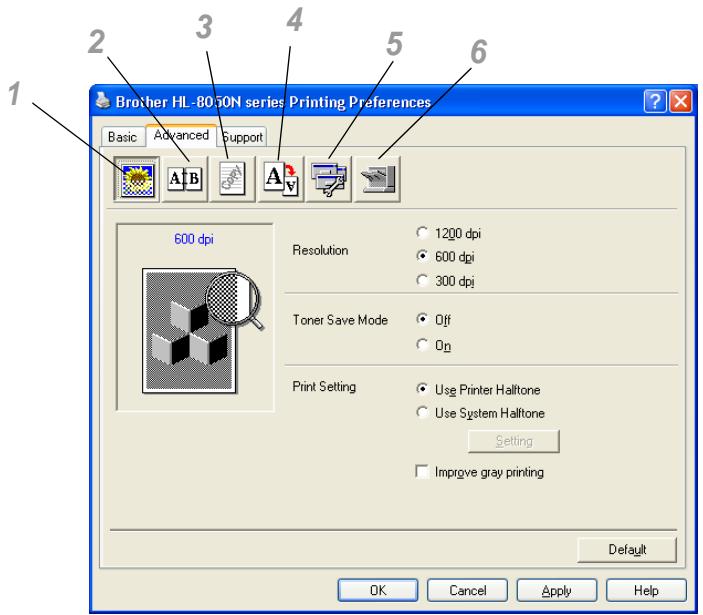The width and height of the screenshot is (703, 615).
Task: Confirm with the OK button
Action: click(x=378, y=590)
